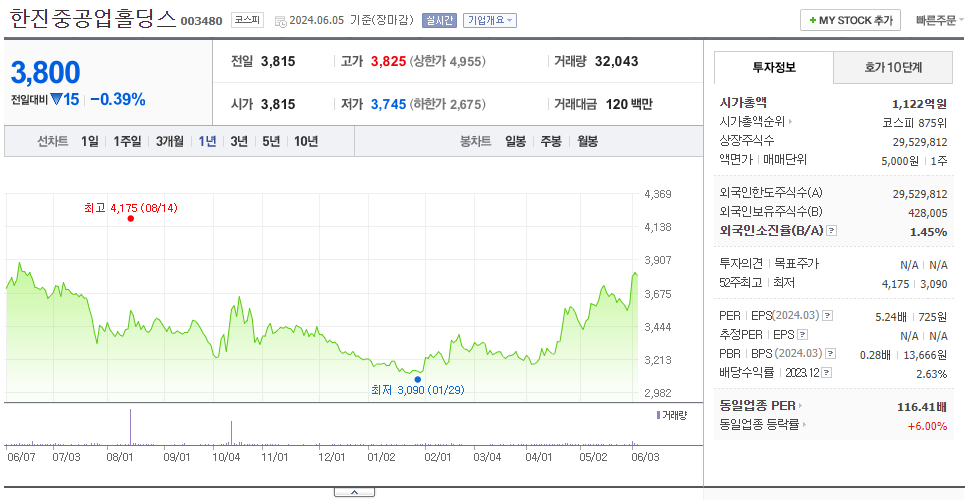The image size is (968, 500).
Task: Click help icon next to PER EPS(2024.03)
Action: click(827, 316)
